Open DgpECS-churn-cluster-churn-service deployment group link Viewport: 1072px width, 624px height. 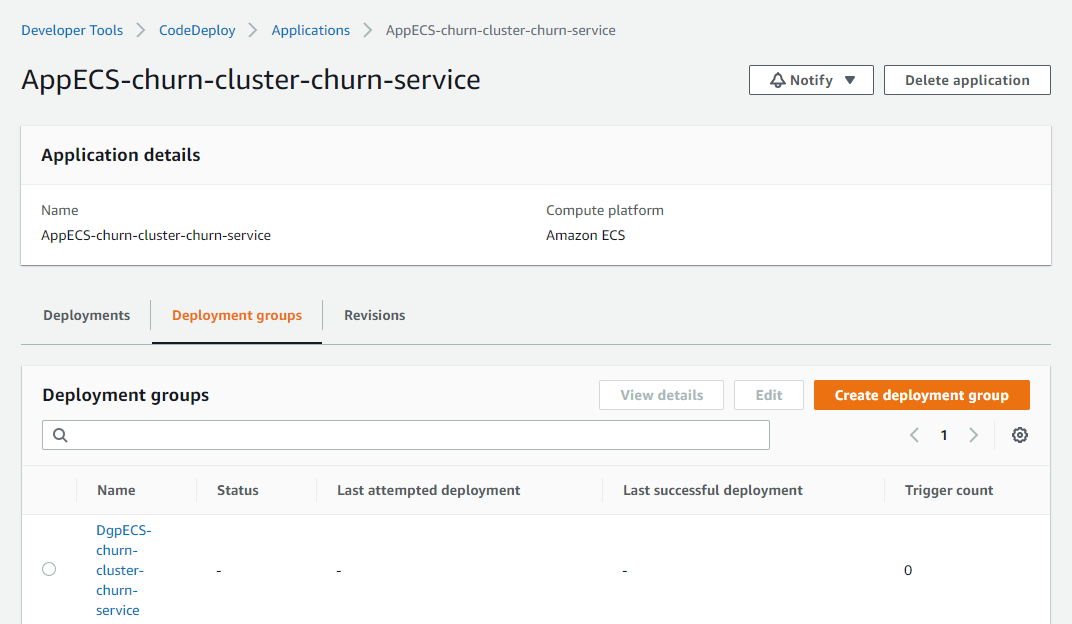[x=124, y=570]
